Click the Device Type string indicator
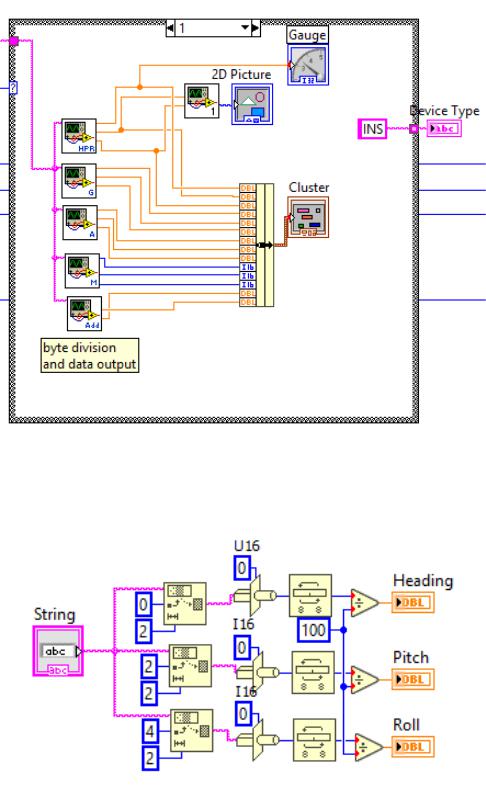 (444, 129)
